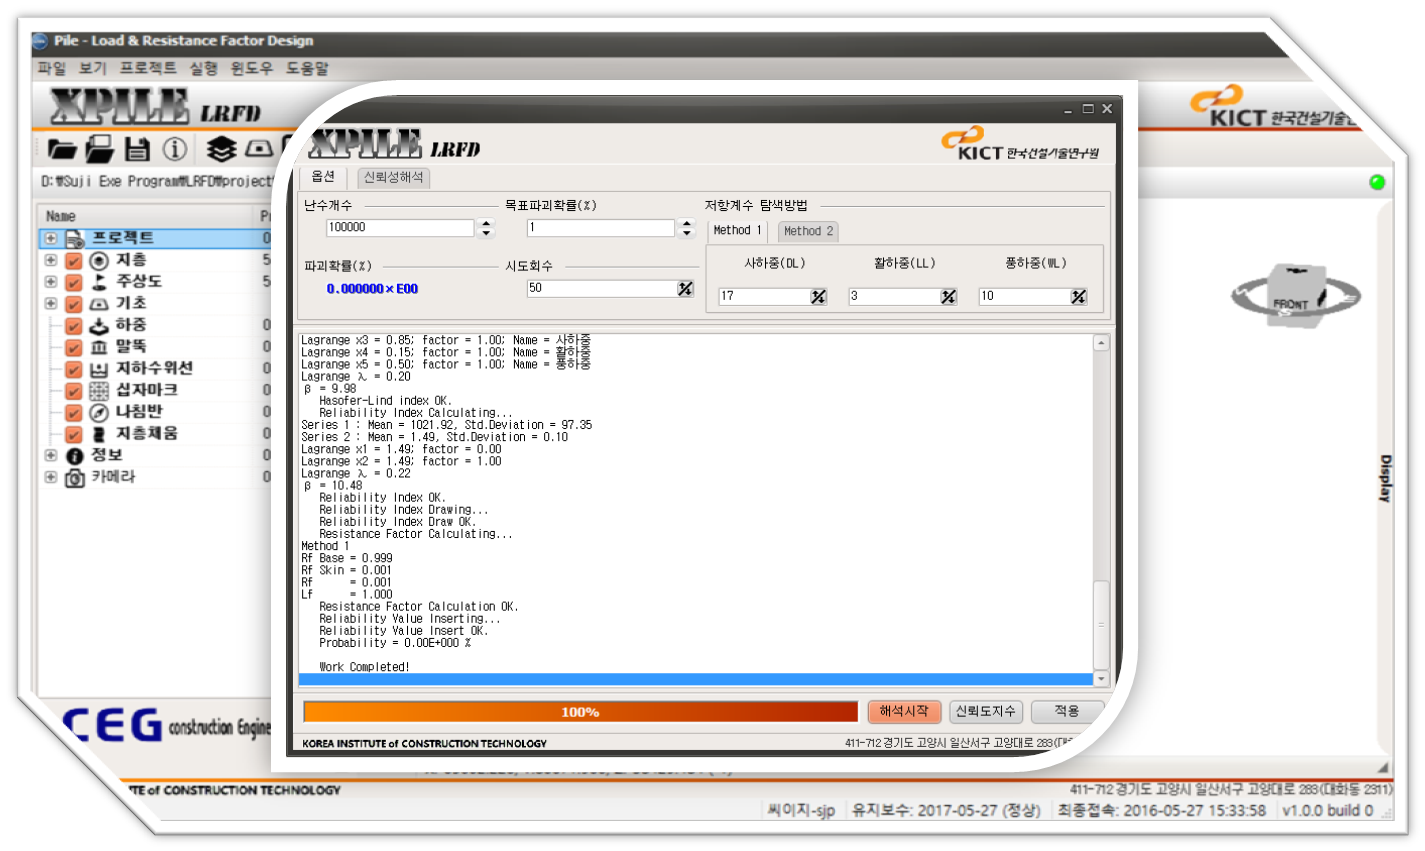This screenshot has height=851, width=1425.
Task: Click the 목표파괴확률(%) spinner arrows
Action: pos(686,228)
